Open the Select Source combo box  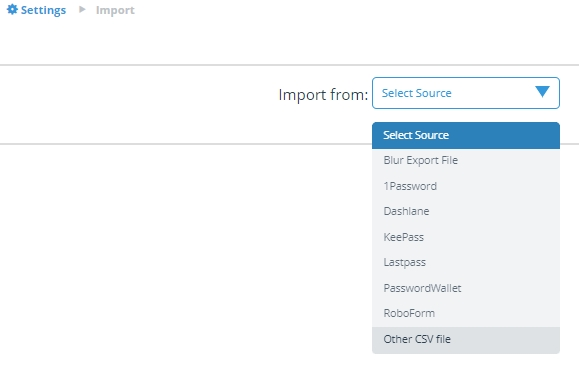tap(466, 93)
